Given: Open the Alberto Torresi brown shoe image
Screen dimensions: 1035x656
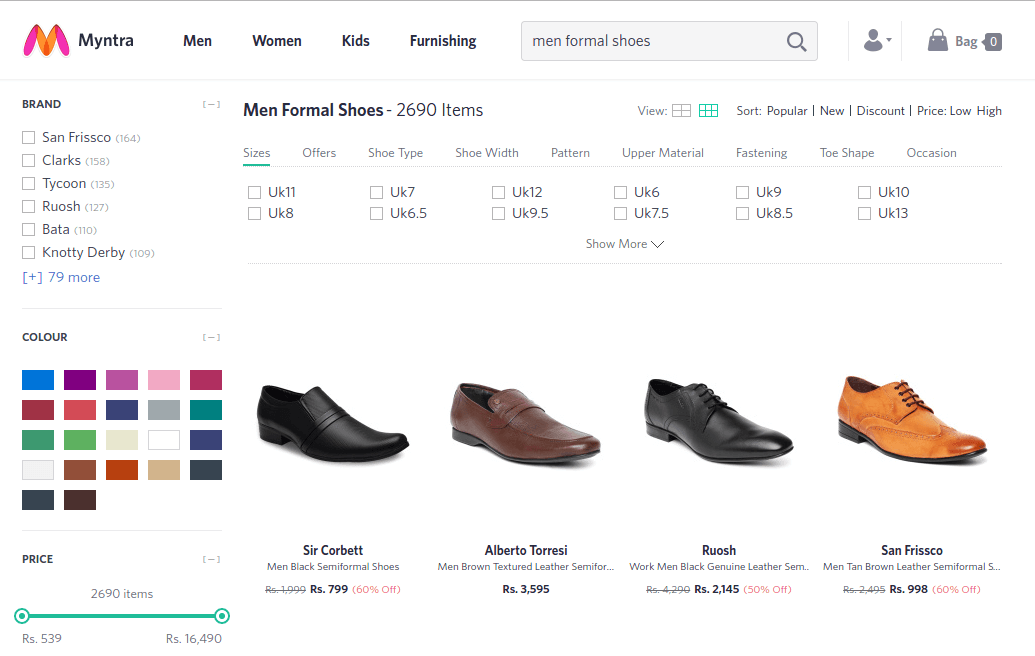Looking at the screenshot, I should pyautogui.click(x=525, y=422).
